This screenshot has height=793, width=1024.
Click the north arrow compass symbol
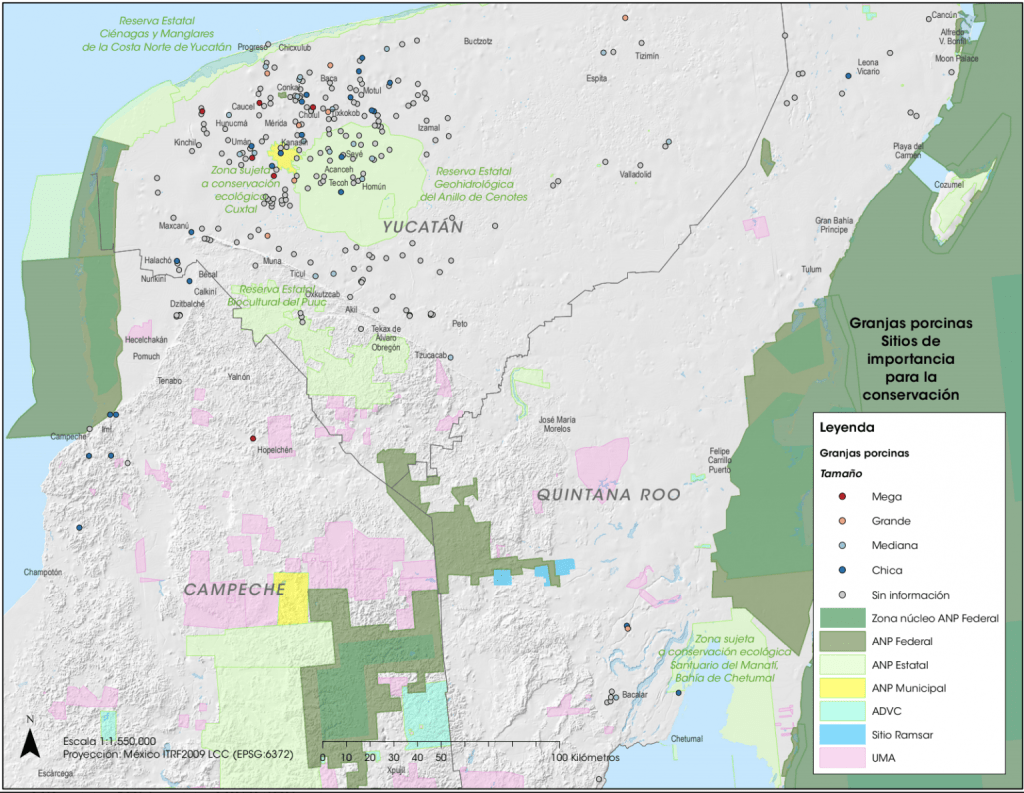tap(31, 740)
